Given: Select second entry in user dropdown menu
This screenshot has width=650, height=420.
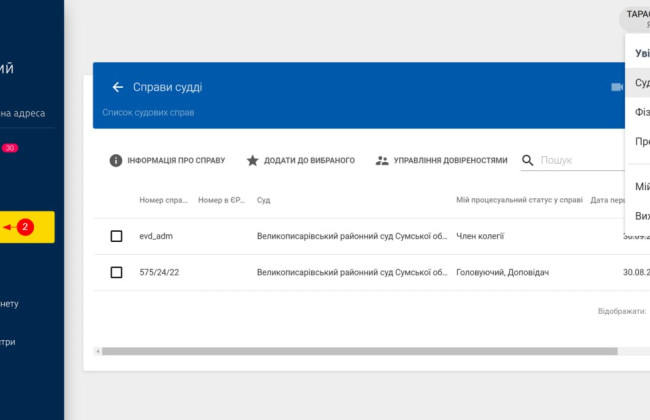Looking at the screenshot, I should 642,82.
